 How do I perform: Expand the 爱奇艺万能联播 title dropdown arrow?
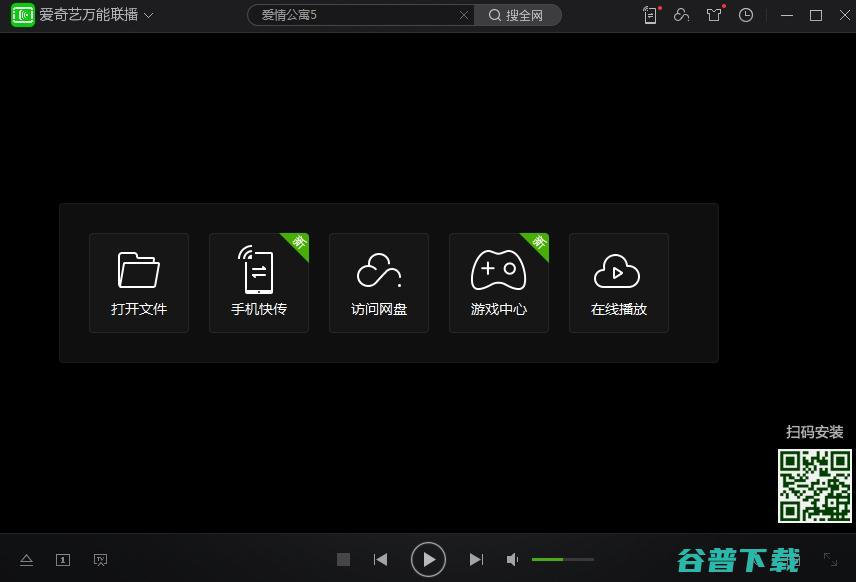click(x=148, y=15)
